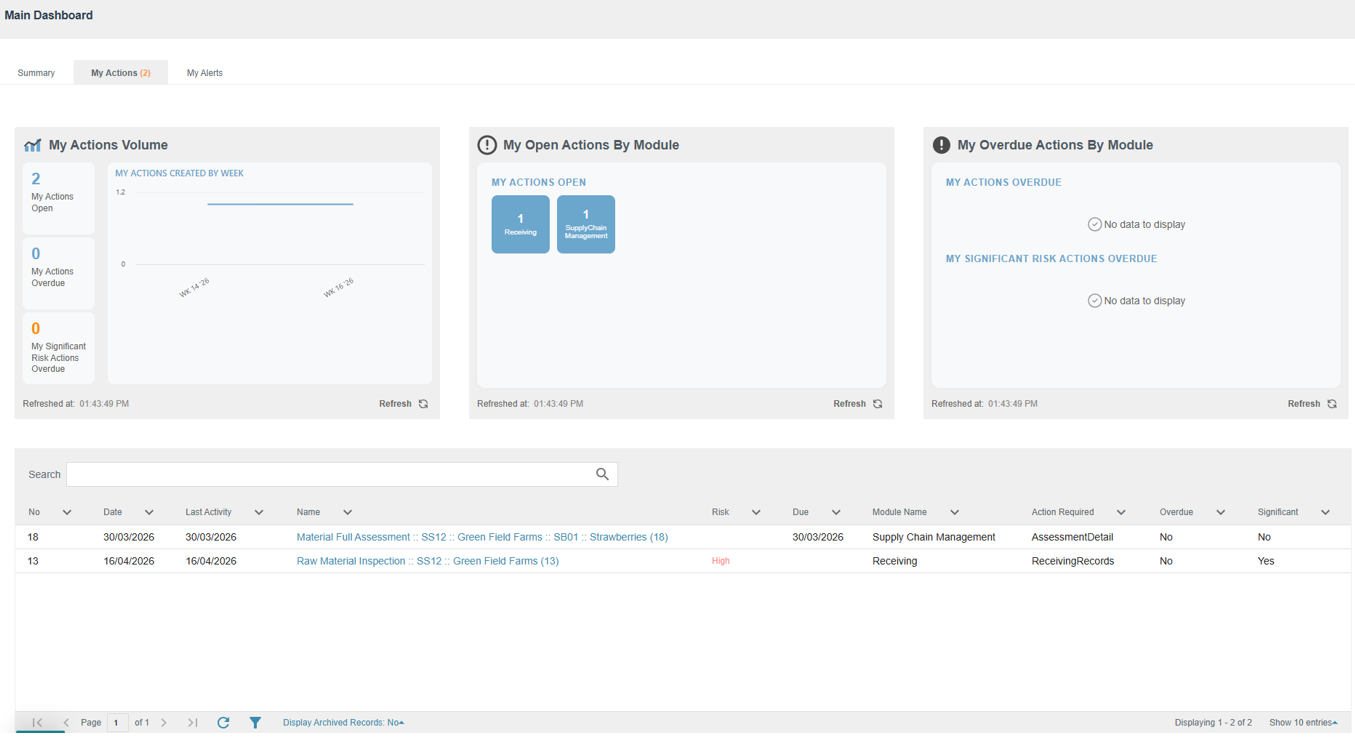Open the Due column dropdown arrow

(x=836, y=512)
